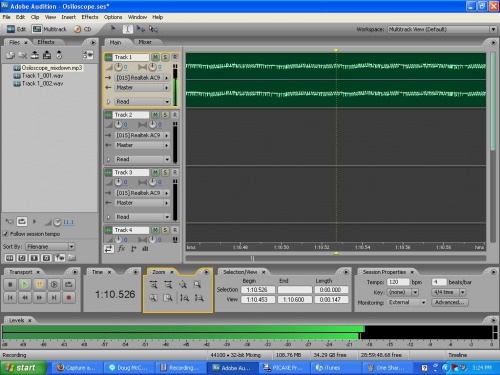
Task: Switch to the Effects panel tab
Action: tap(46, 42)
